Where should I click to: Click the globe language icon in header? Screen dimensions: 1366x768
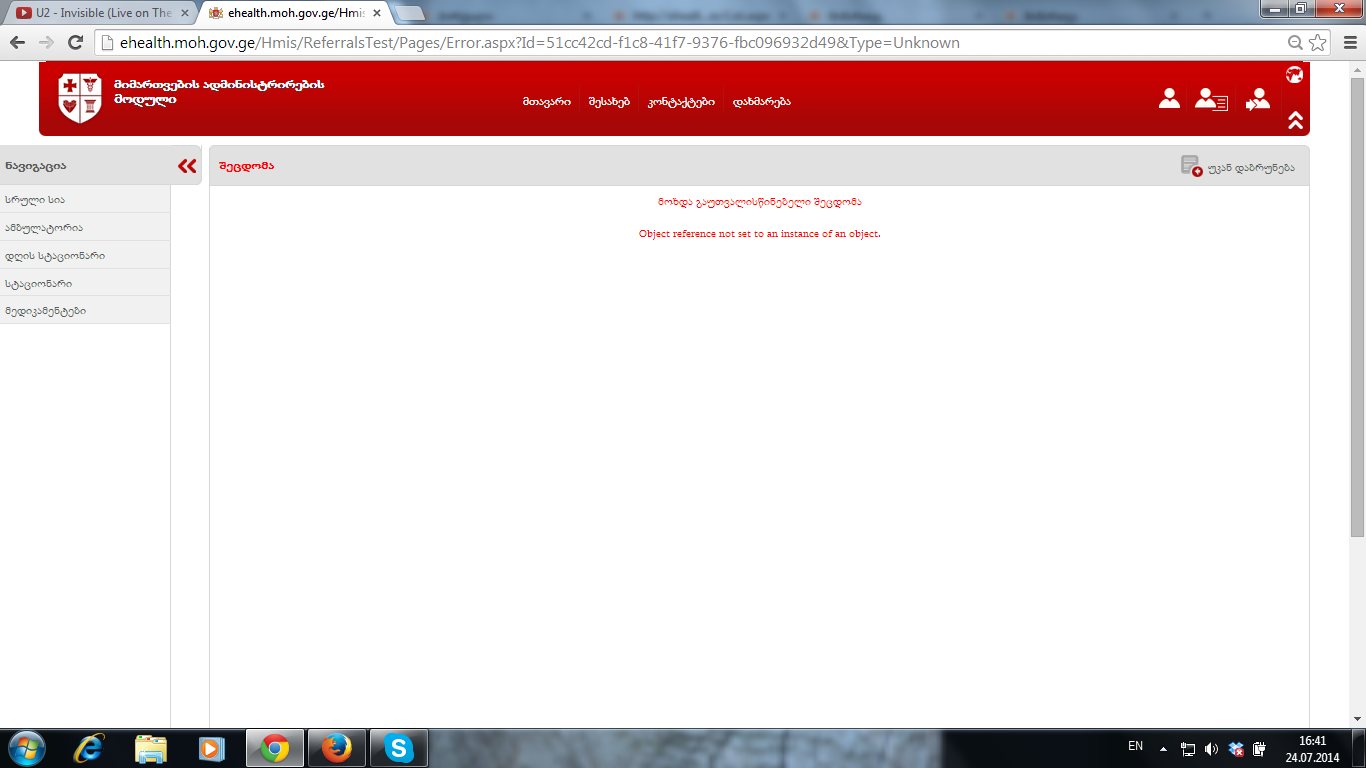tap(1294, 74)
